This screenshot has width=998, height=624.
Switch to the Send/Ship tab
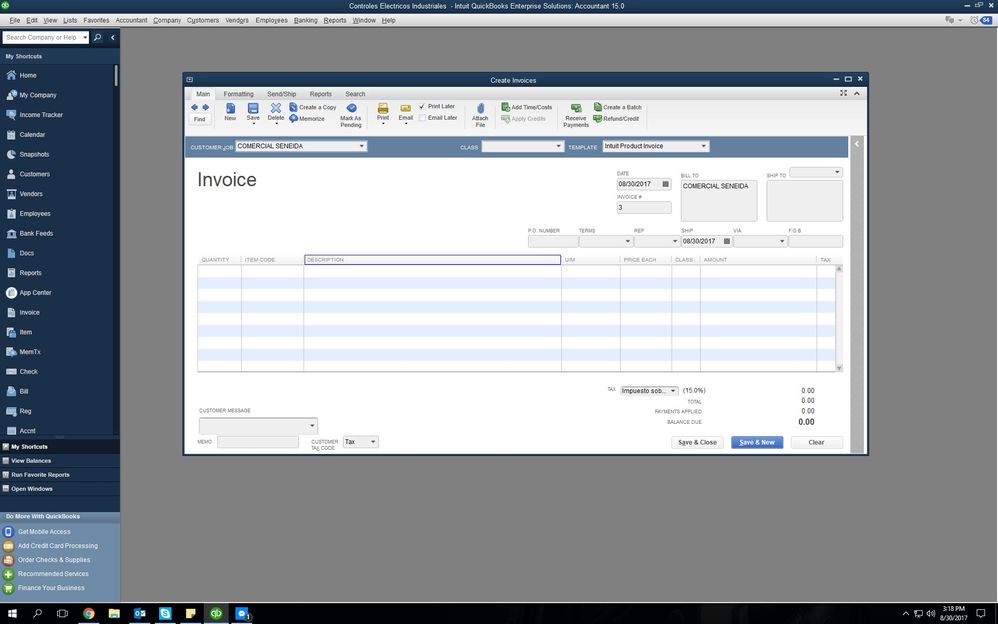(x=281, y=94)
